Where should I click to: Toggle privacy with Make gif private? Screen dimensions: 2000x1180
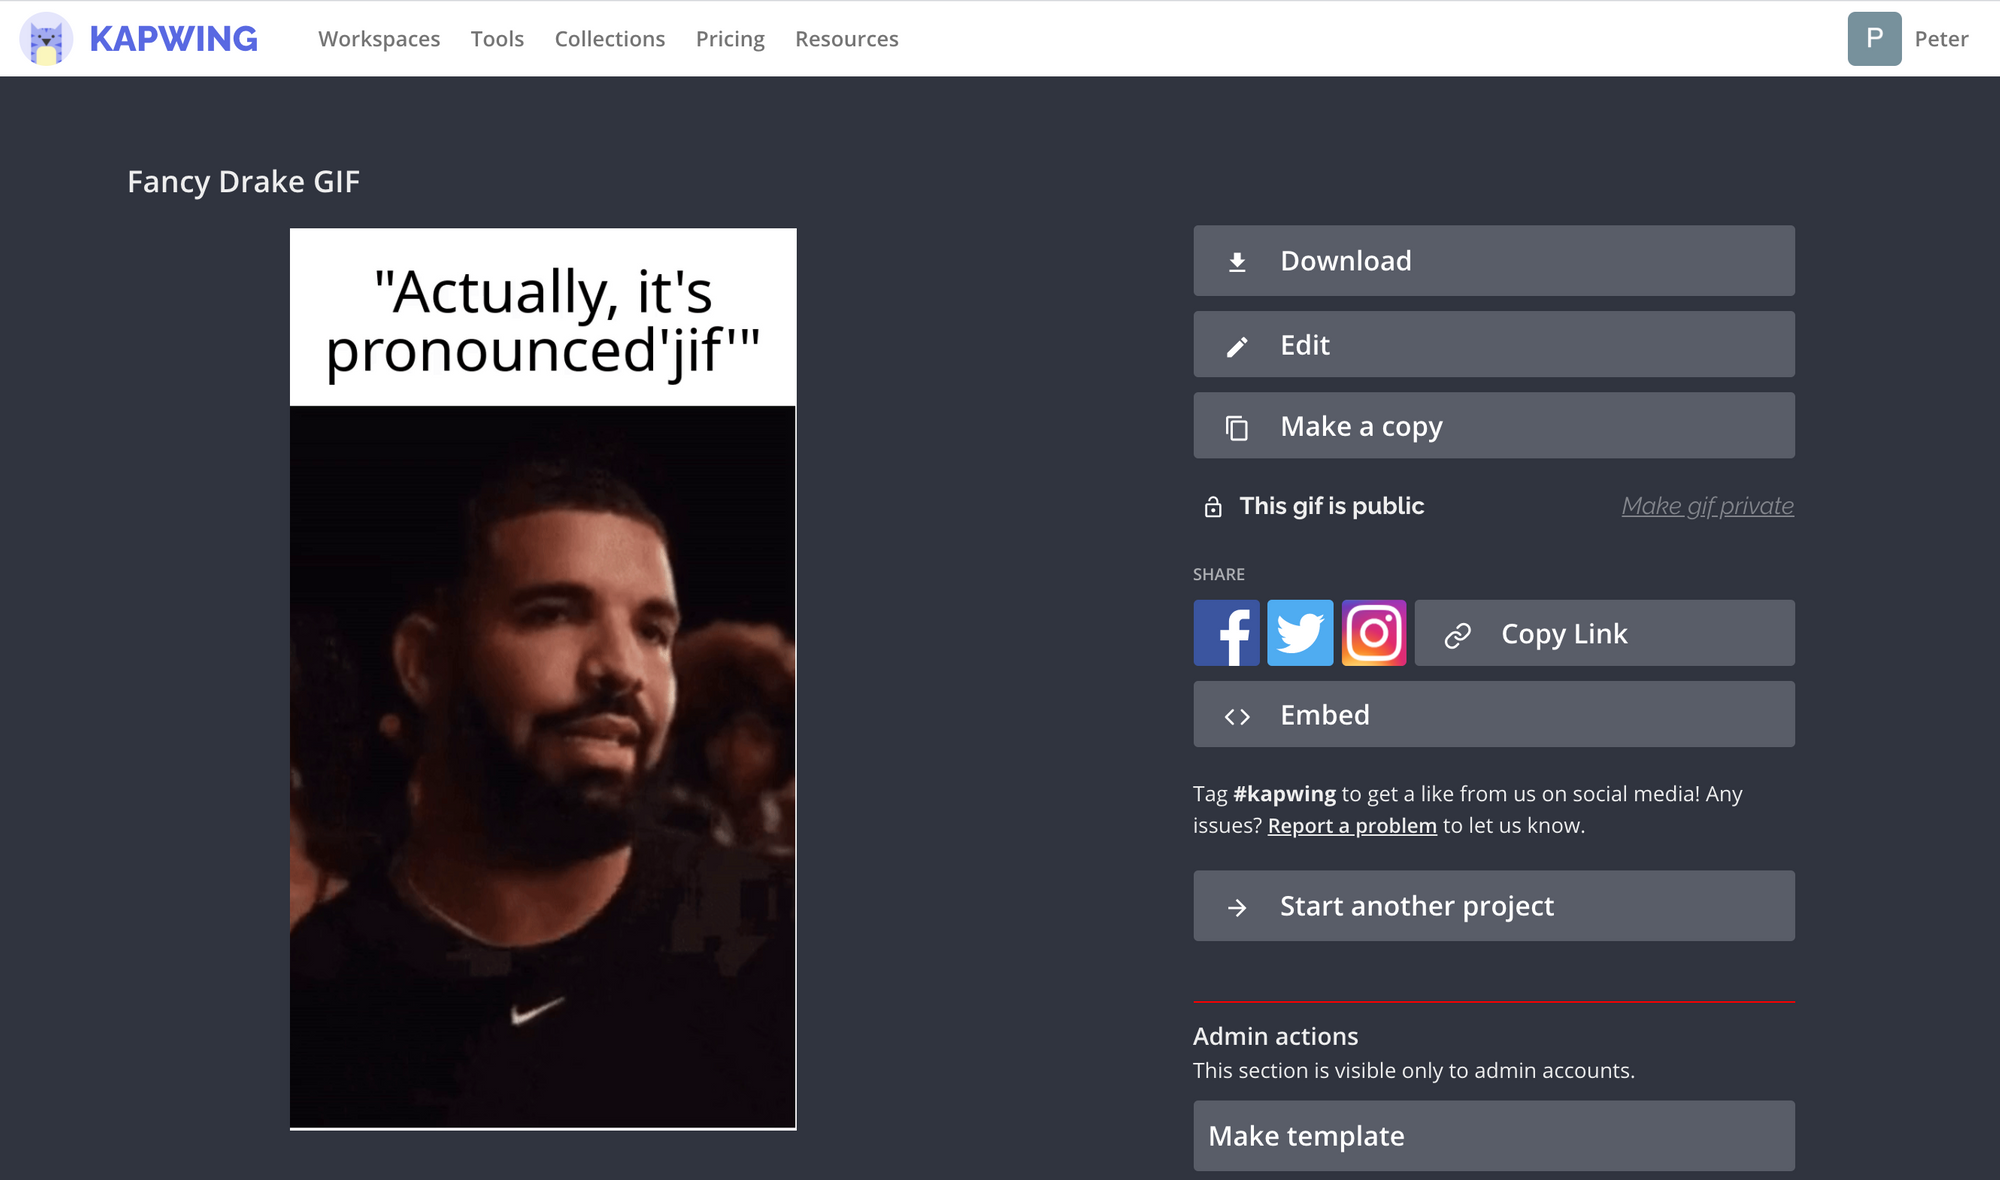(x=1707, y=506)
